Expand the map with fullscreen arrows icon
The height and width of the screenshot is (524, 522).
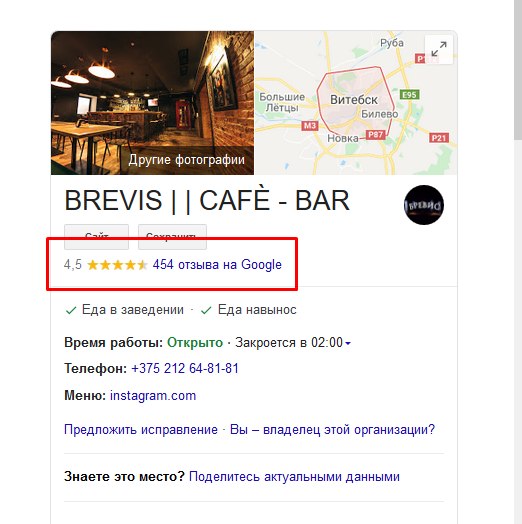(x=439, y=49)
